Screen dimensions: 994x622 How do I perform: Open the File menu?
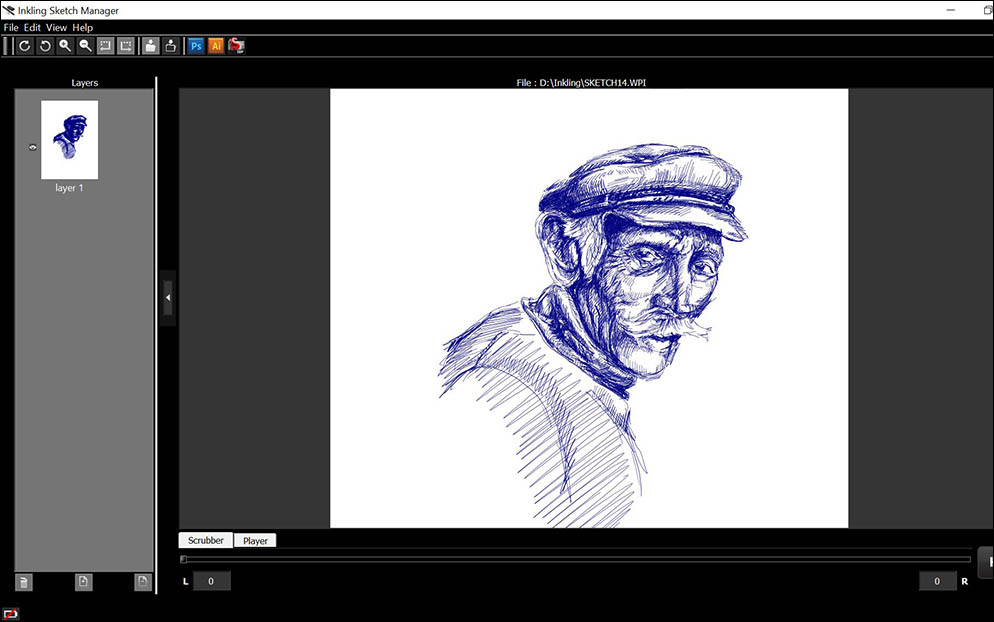11,28
